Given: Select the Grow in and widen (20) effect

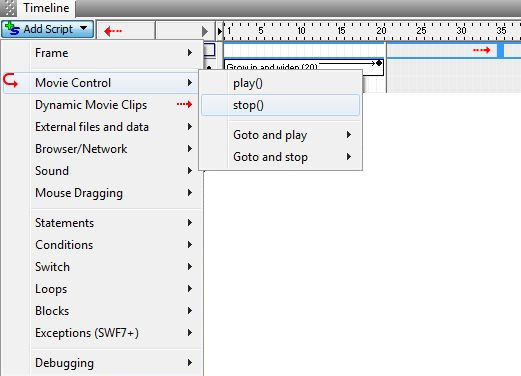Looking at the screenshot, I should [x=304, y=67].
